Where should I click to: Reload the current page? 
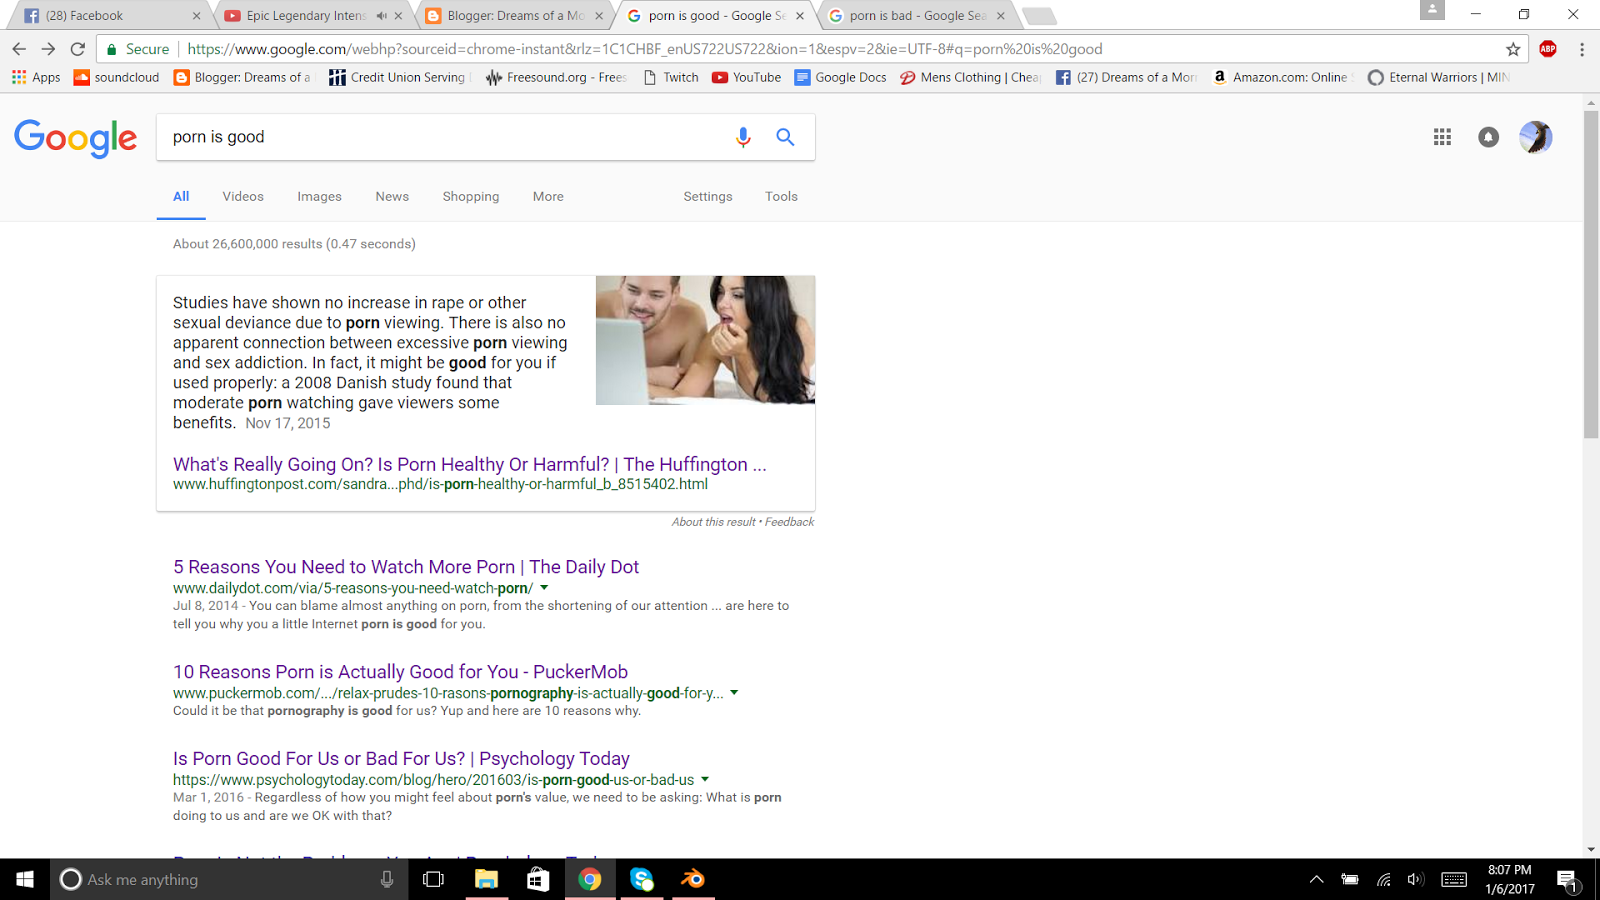pyautogui.click(x=78, y=48)
